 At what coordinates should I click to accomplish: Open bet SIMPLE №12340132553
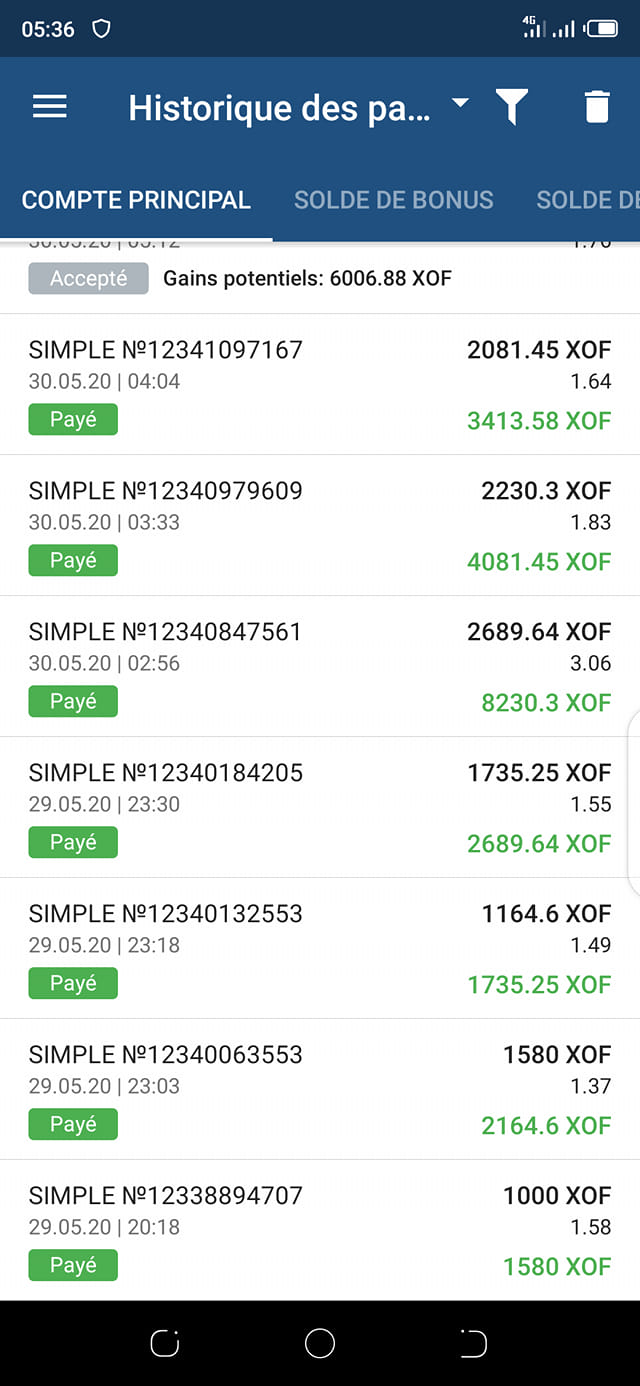tap(320, 949)
